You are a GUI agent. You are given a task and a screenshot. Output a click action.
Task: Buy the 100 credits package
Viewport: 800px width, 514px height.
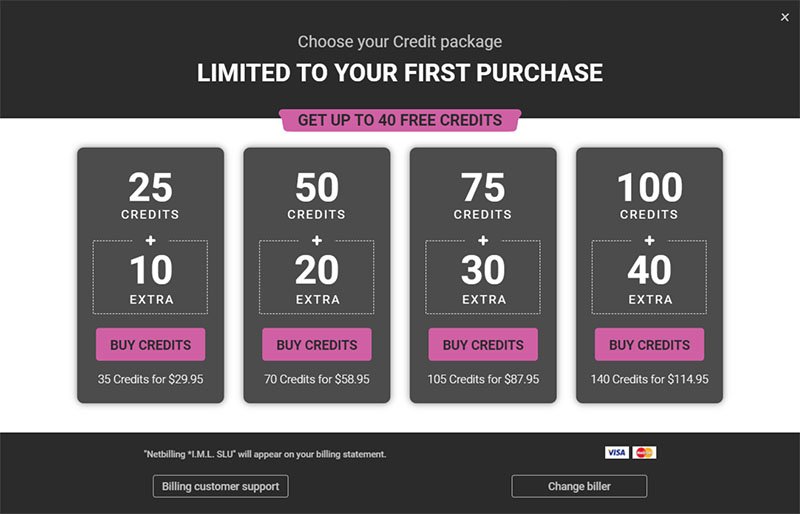[649, 345]
